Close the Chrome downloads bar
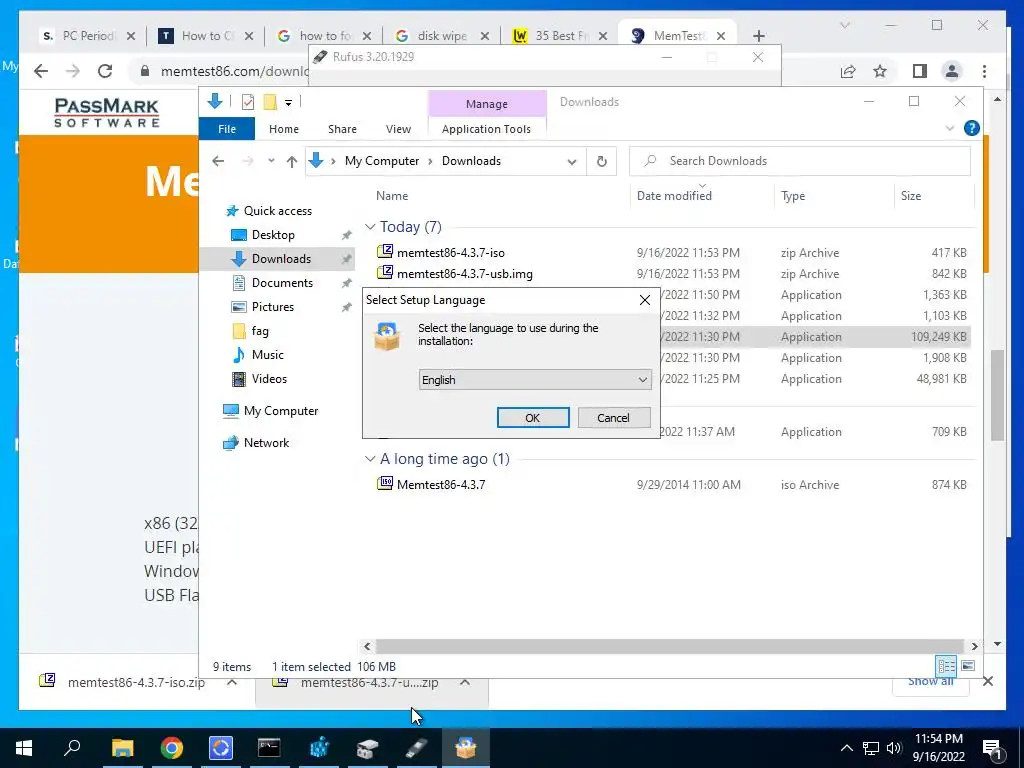 pyautogui.click(x=987, y=682)
